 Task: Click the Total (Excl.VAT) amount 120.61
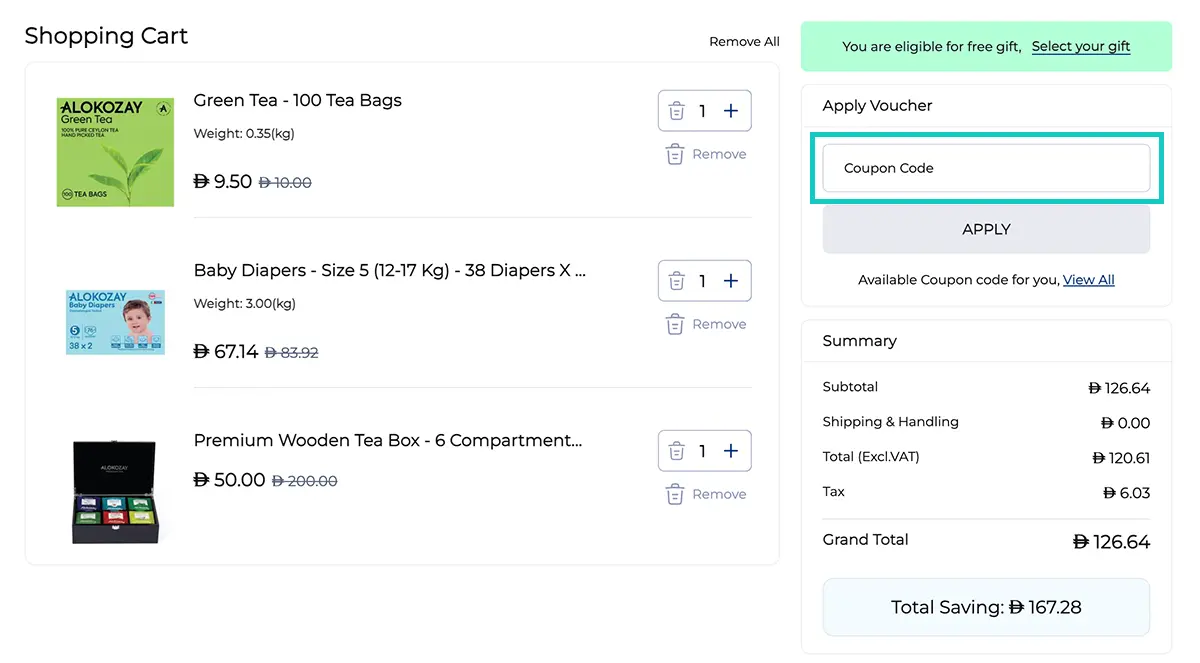[1121, 458]
